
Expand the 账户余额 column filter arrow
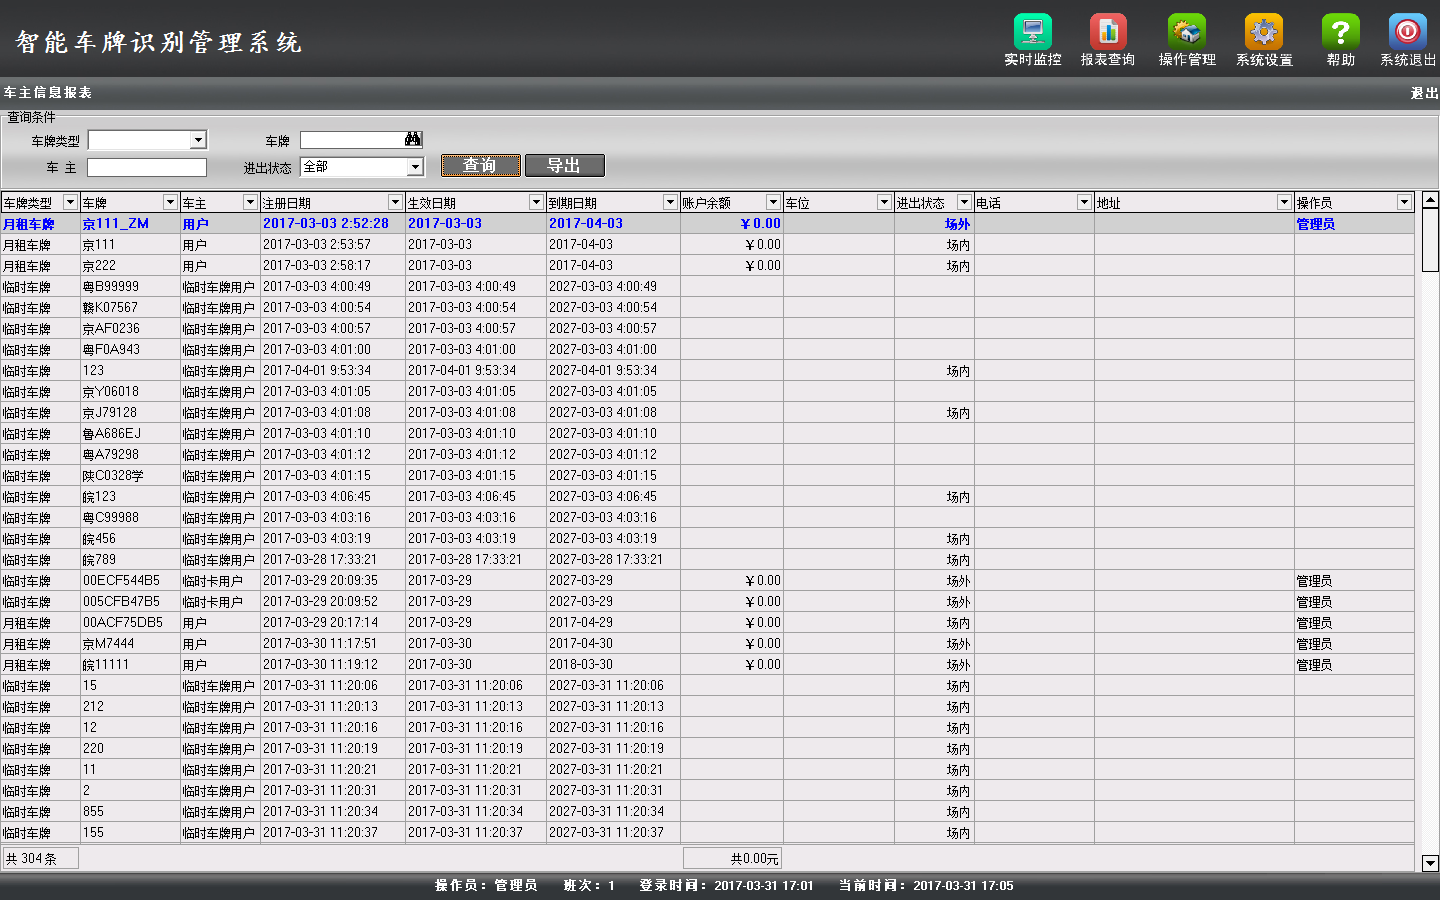773,203
